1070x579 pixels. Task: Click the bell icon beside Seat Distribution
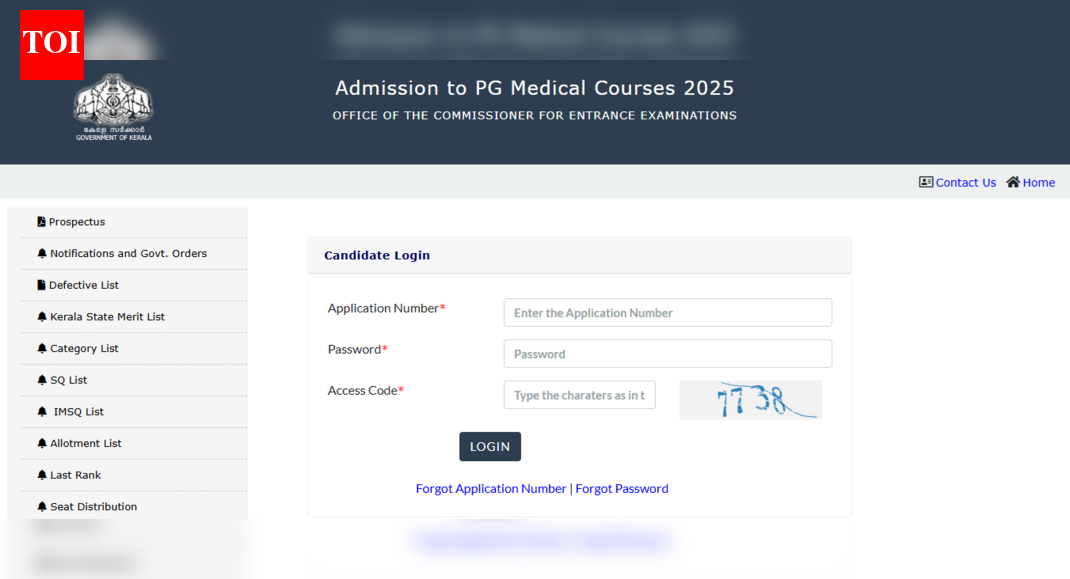[40, 506]
